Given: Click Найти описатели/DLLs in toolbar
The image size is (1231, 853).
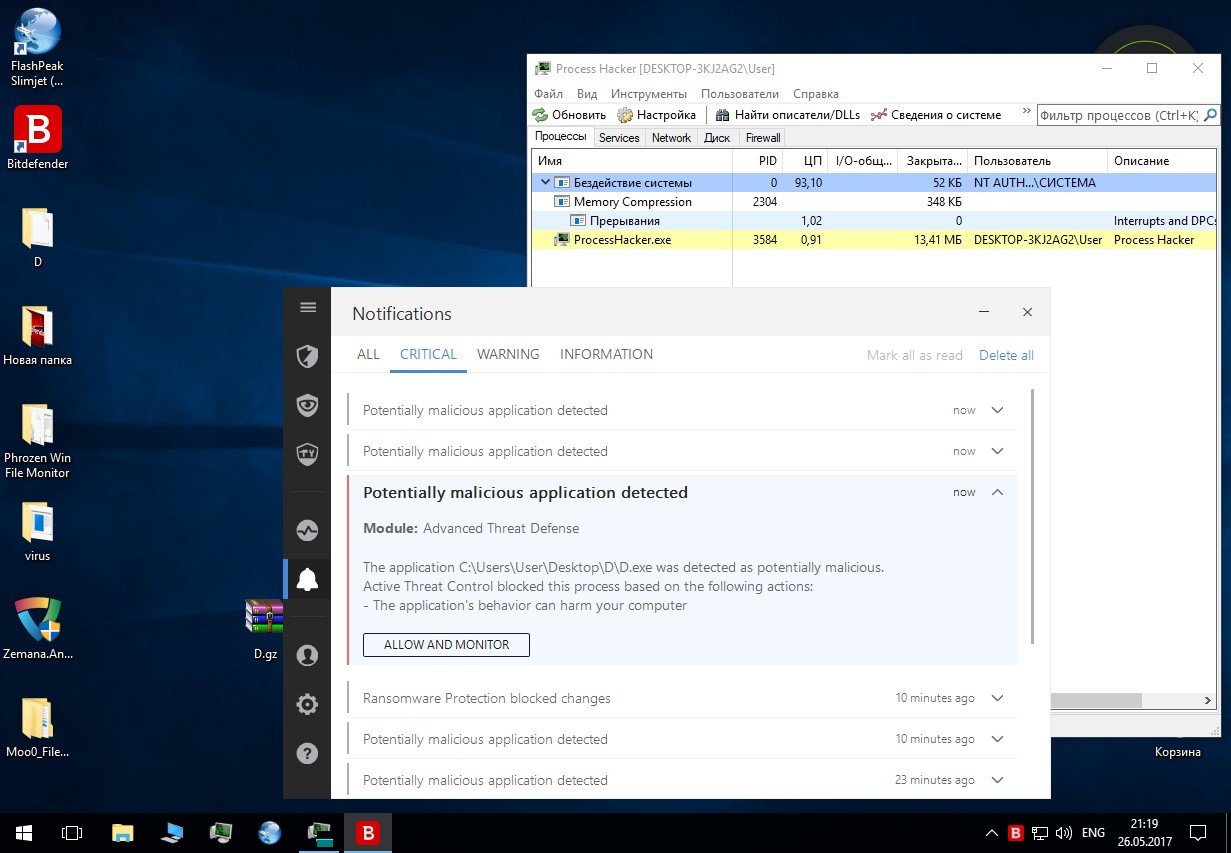Looking at the screenshot, I should 788,115.
